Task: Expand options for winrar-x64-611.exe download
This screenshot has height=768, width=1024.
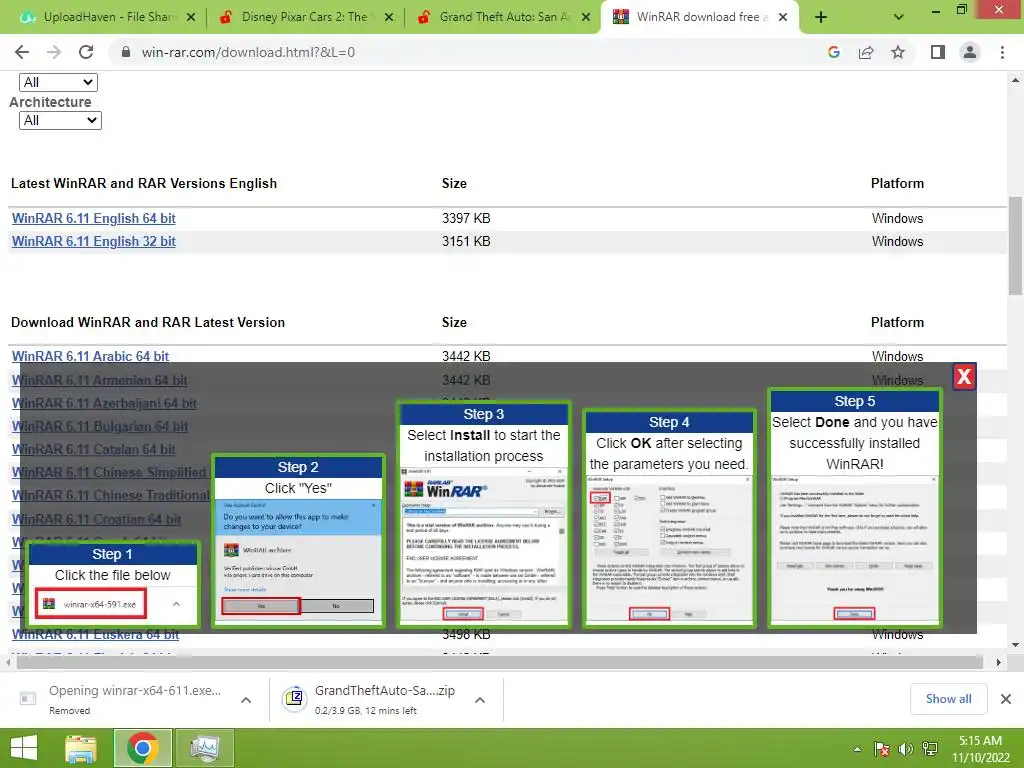Action: pyautogui.click(x=246, y=700)
